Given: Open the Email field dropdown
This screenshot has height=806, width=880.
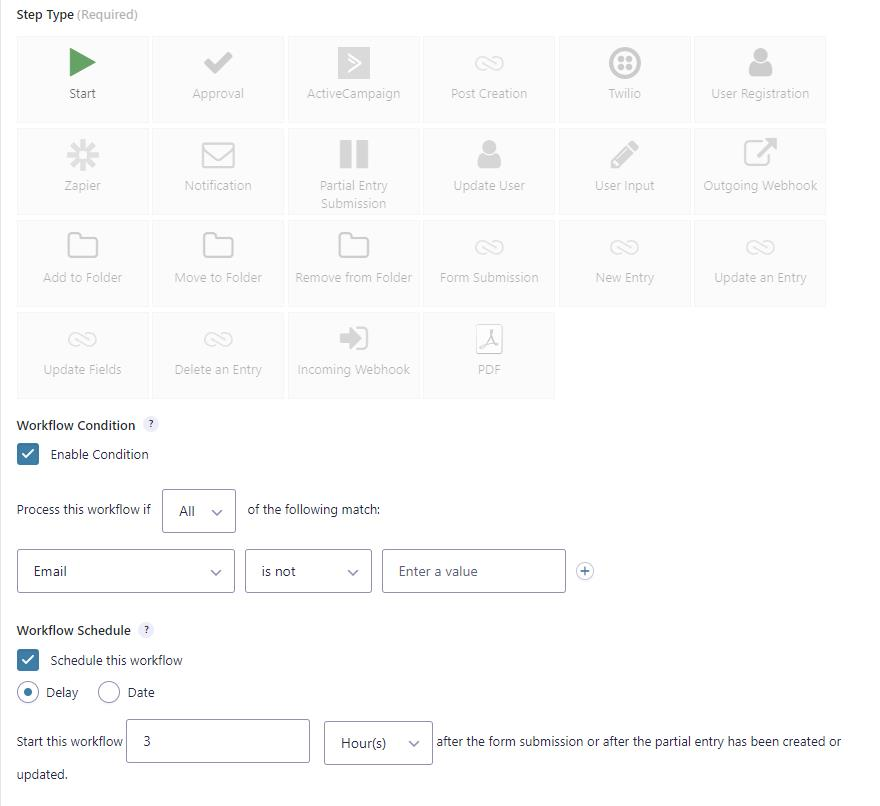Looking at the screenshot, I should (x=126, y=571).
